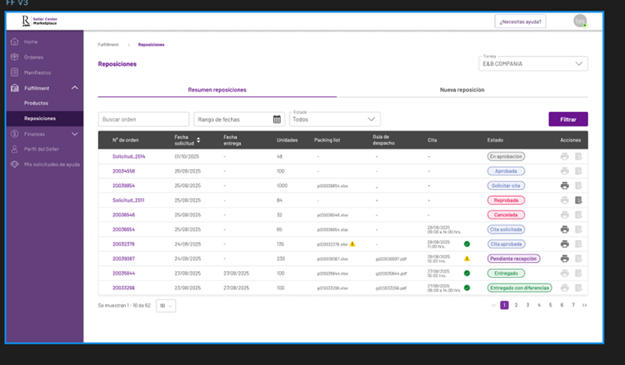Click the 'Acciones' column header
This screenshot has height=365, width=625.
tap(570, 140)
